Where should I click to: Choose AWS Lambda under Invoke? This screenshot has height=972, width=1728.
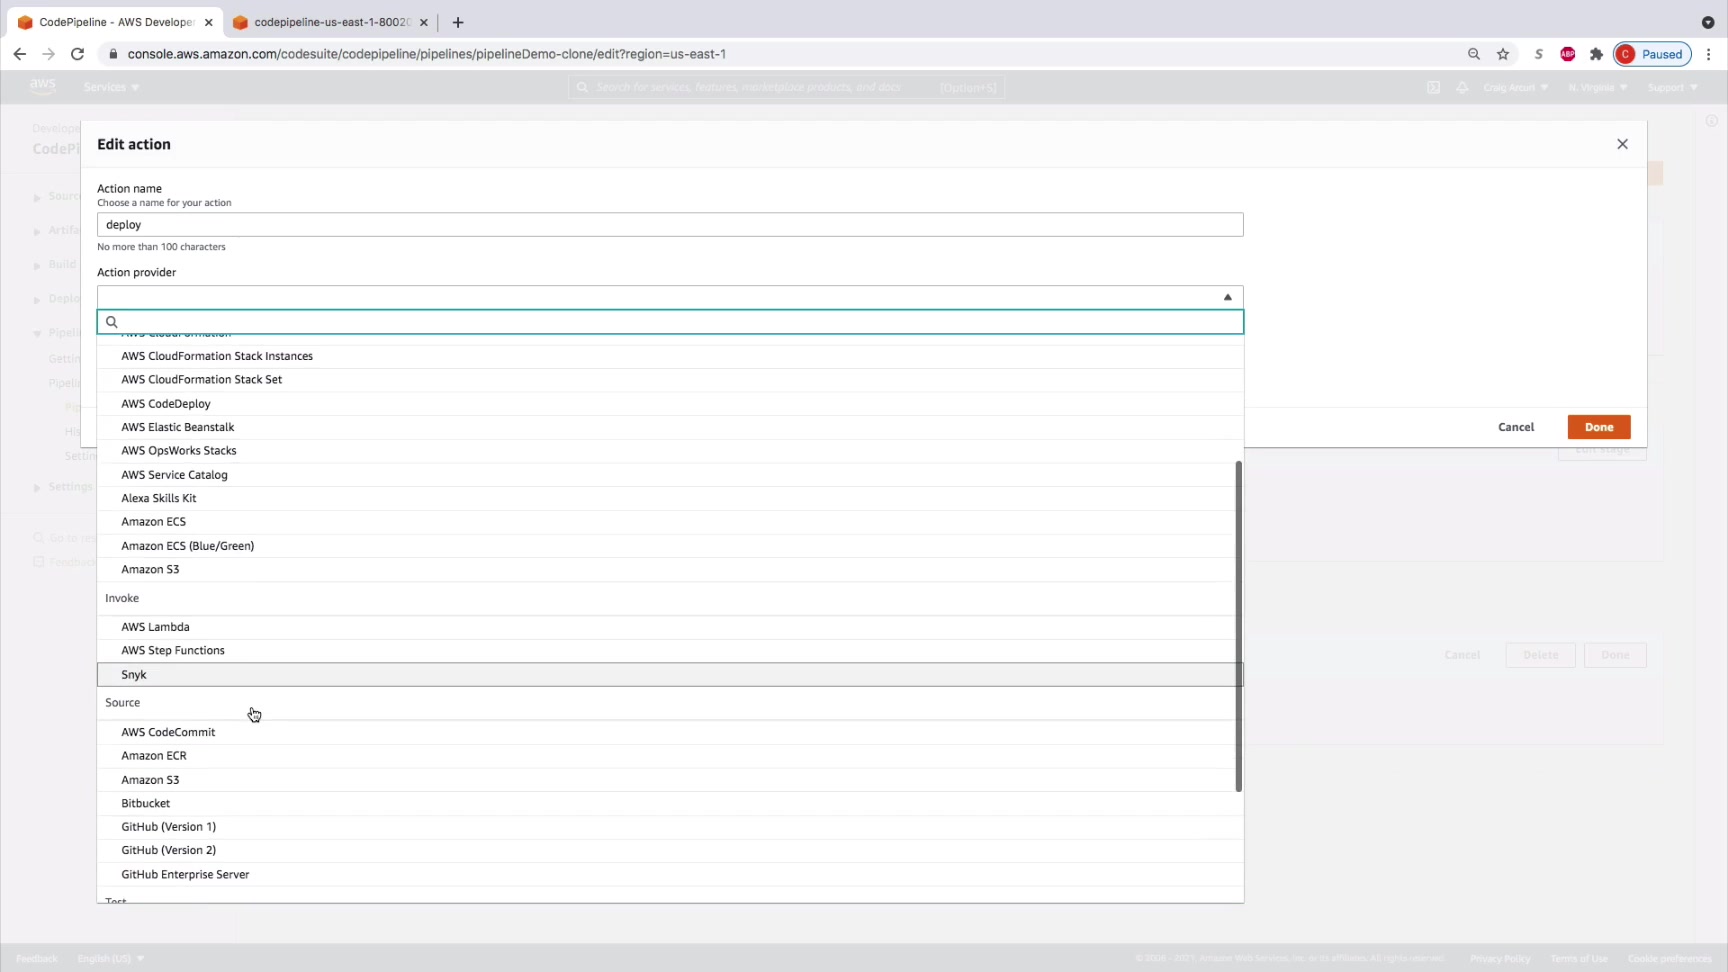[670, 627]
